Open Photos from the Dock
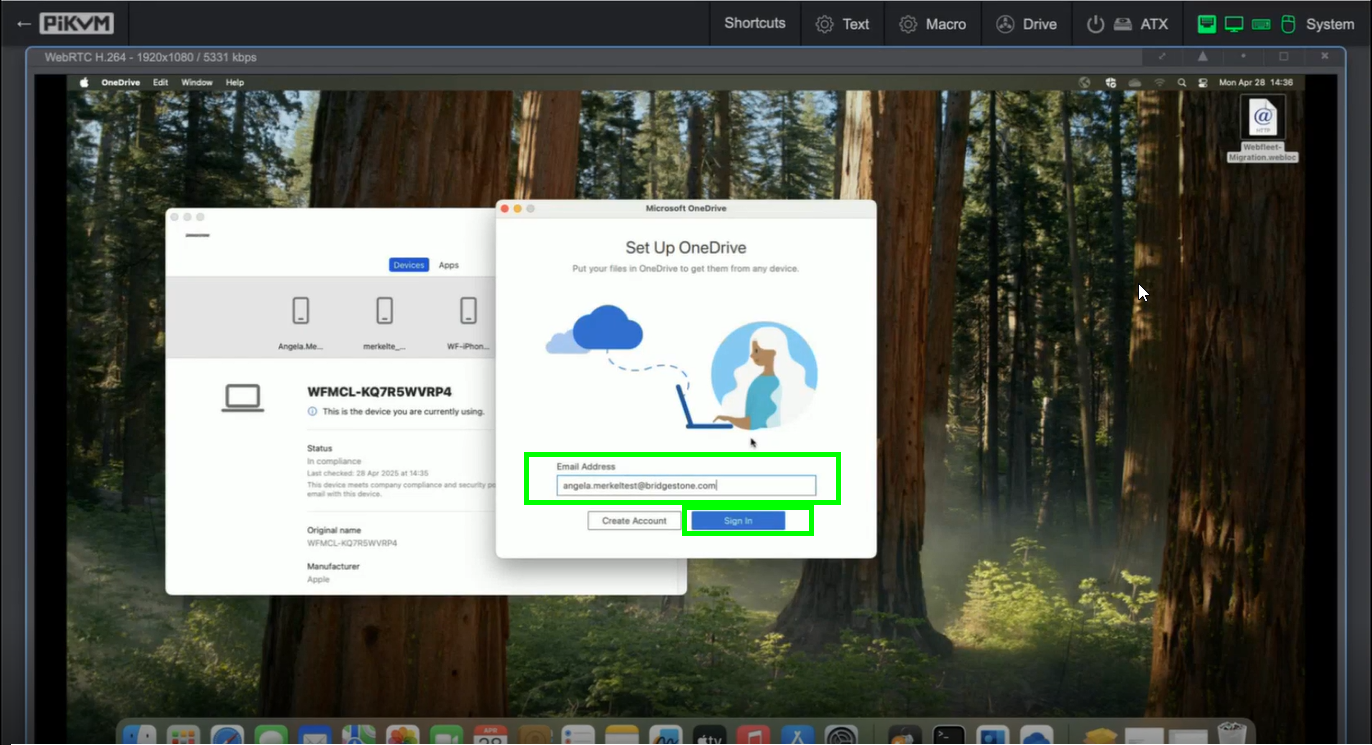Screen dimensions: 1372x745 click(x=403, y=736)
